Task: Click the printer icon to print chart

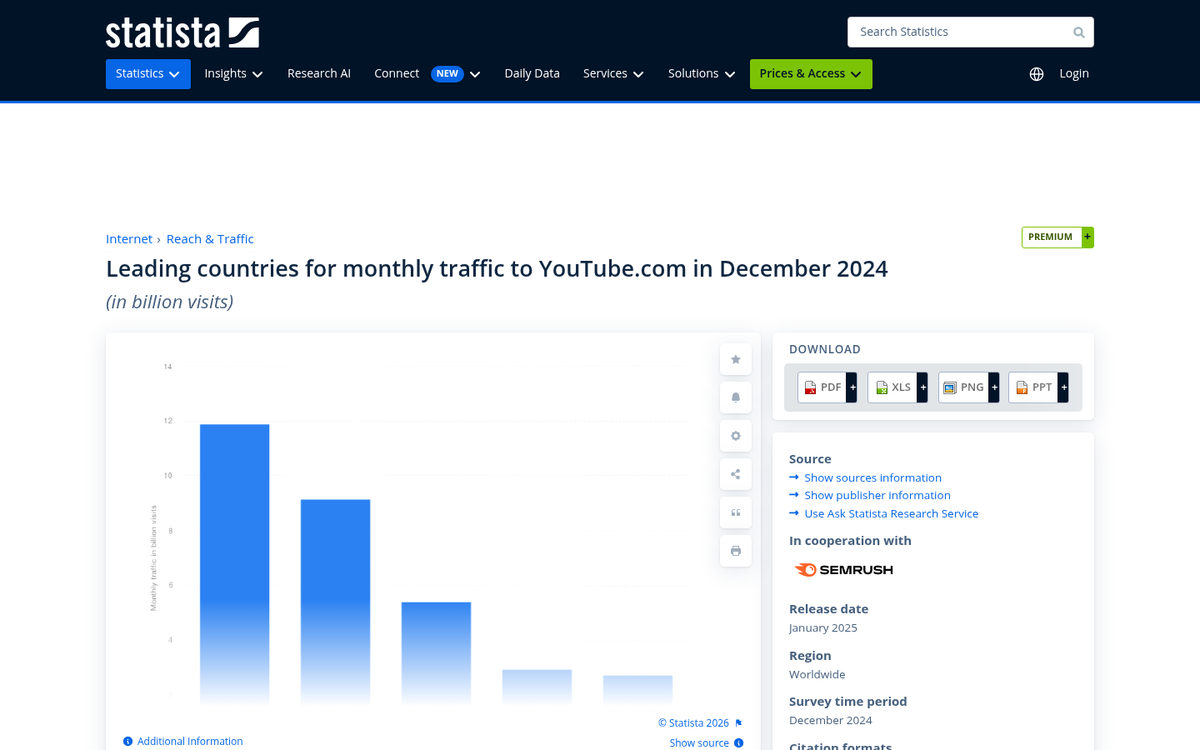Action: click(x=735, y=551)
